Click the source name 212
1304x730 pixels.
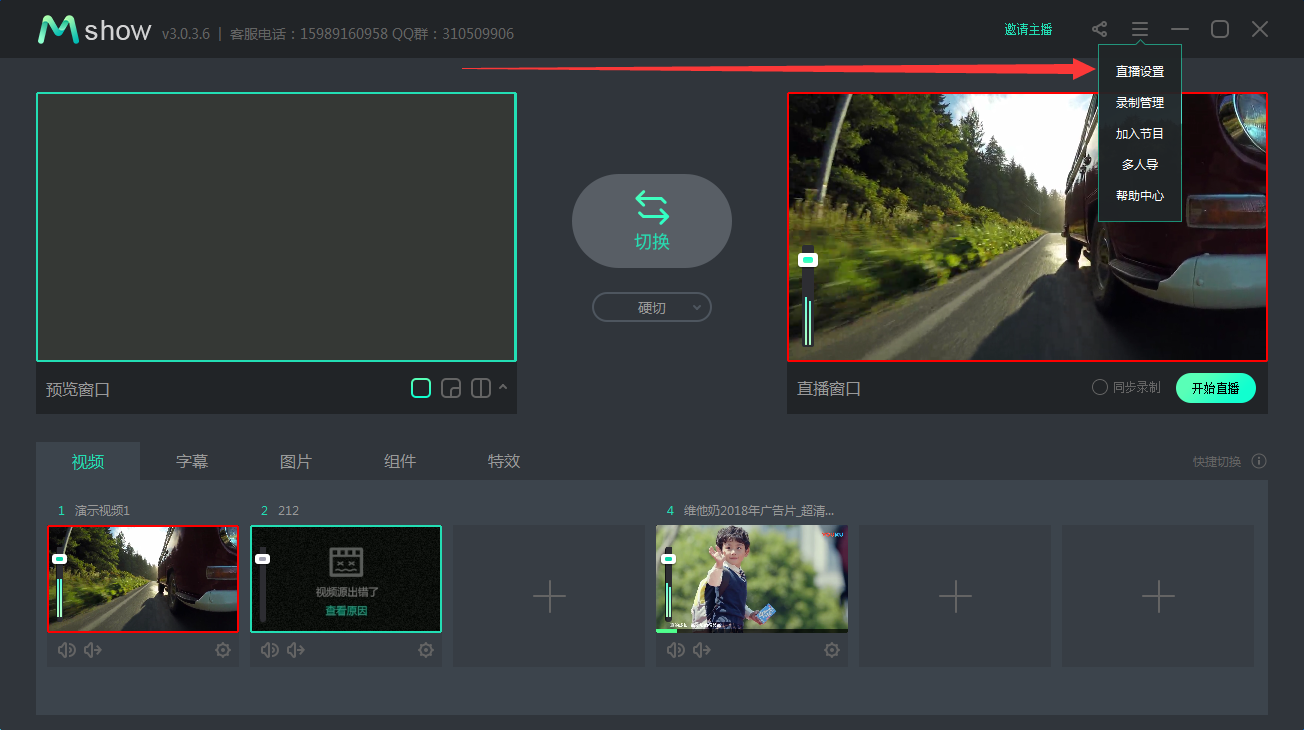pos(288,511)
